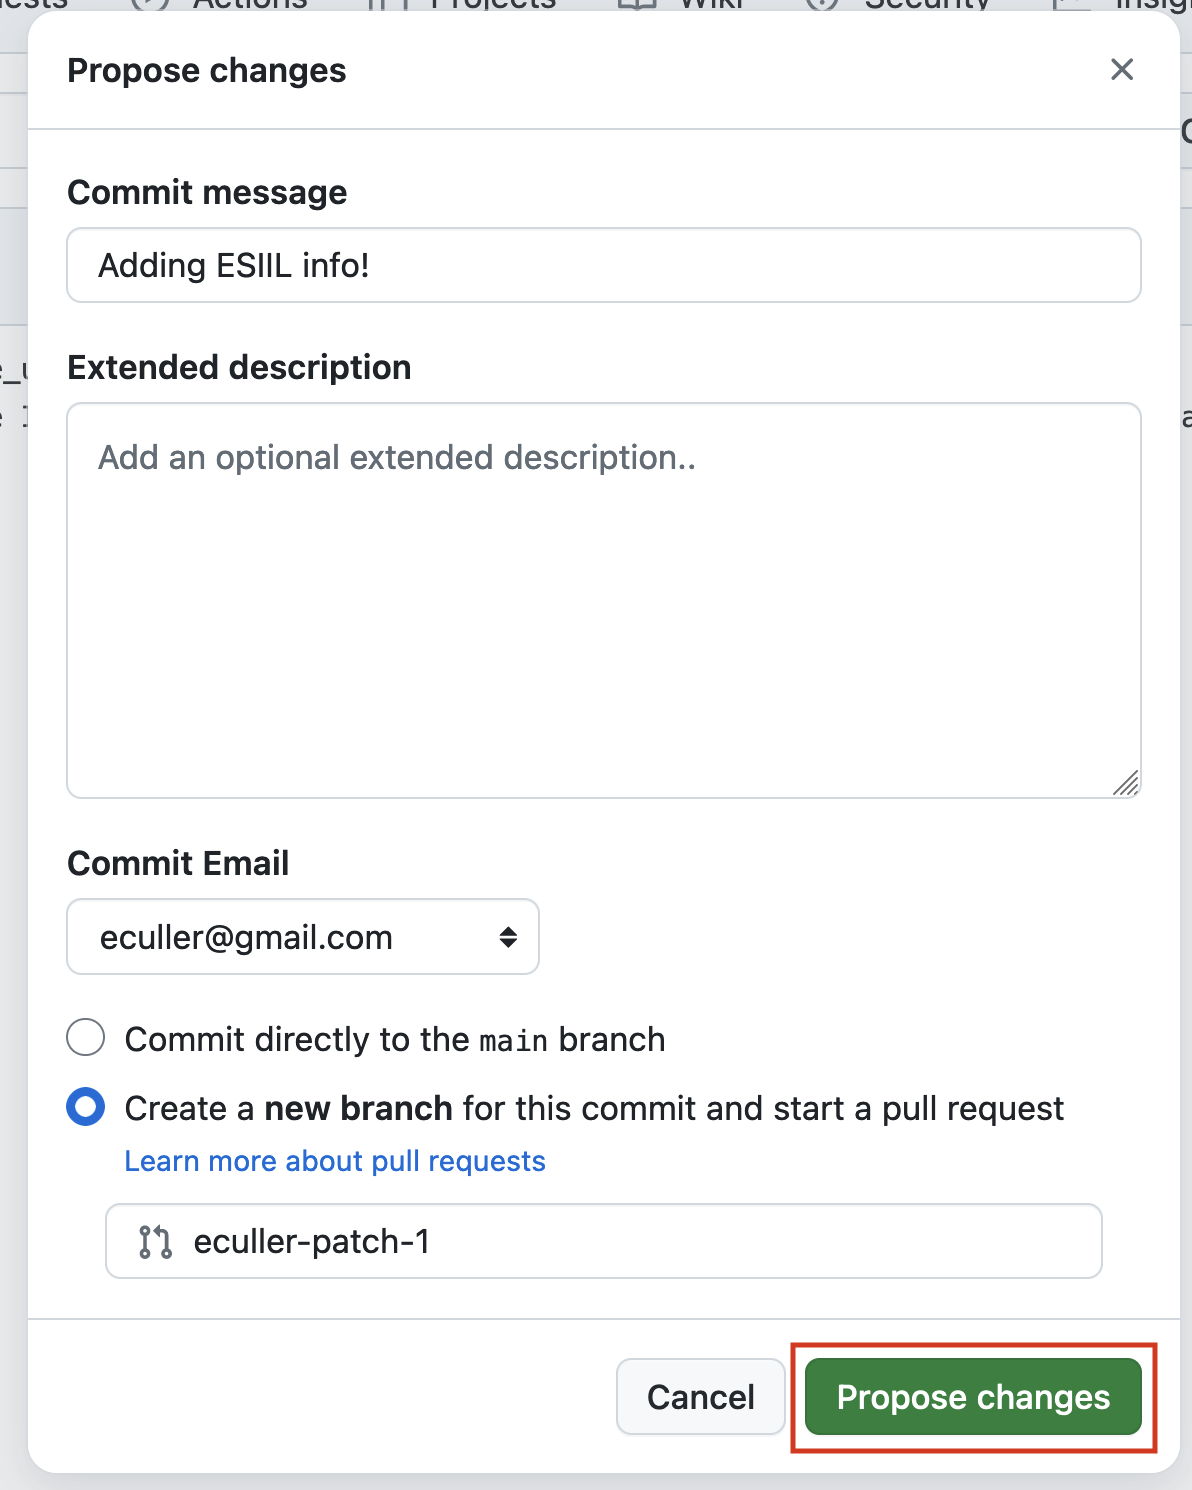The width and height of the screenshot is (1192, 1490).
Task: Click into the Extended description textarea
Action: (x=604, y=600)
